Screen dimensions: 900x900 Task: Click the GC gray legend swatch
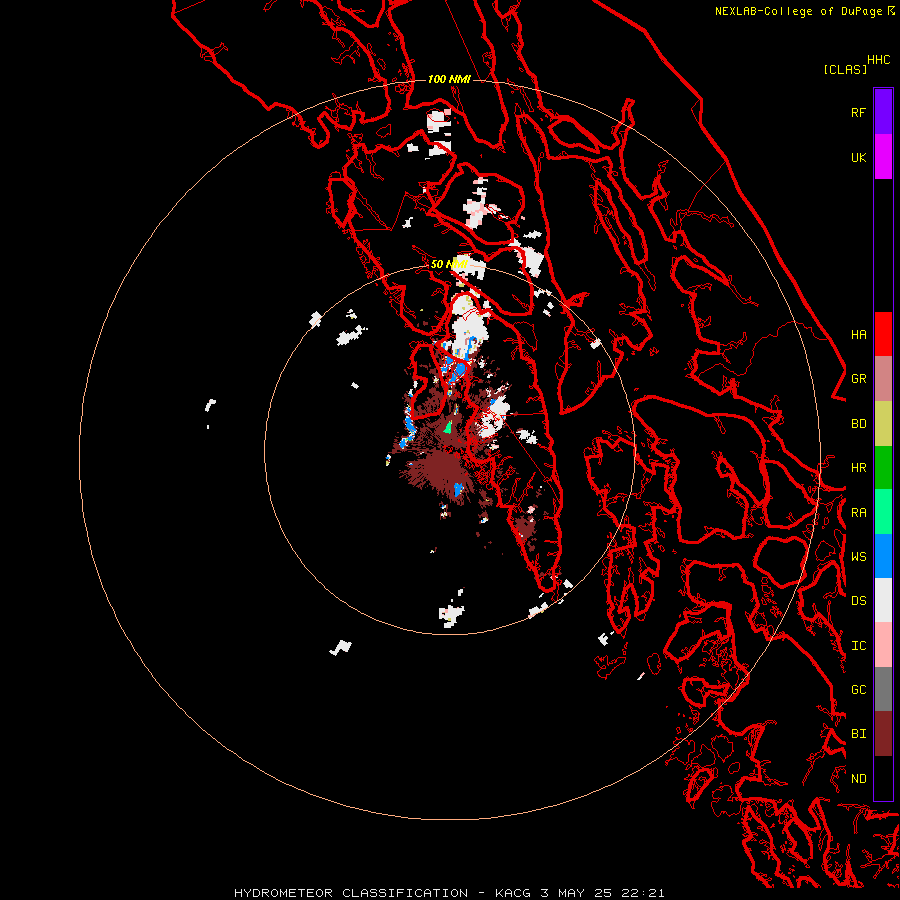pos(883,689)
